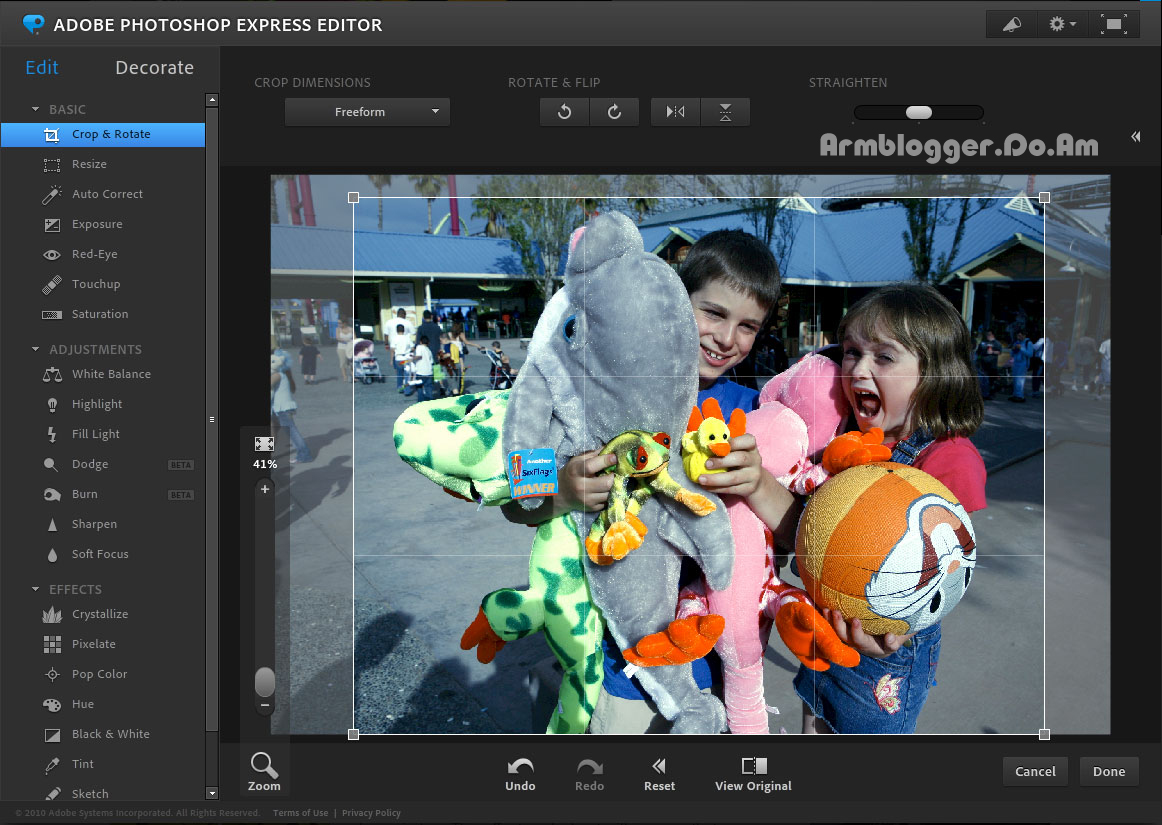Choose the Black & White effect icon
This screenshot has height=825, width=1162.
pyautogui.click(x=52, y=735)
